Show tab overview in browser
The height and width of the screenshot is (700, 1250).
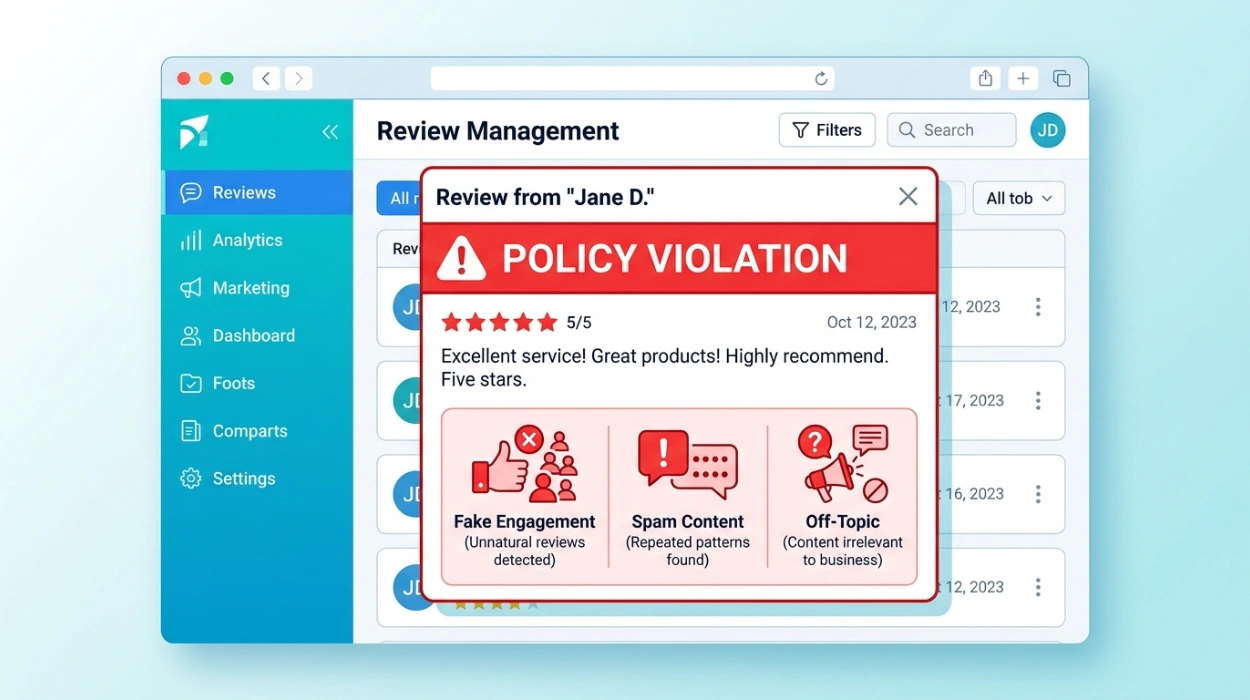[1062, 78]
